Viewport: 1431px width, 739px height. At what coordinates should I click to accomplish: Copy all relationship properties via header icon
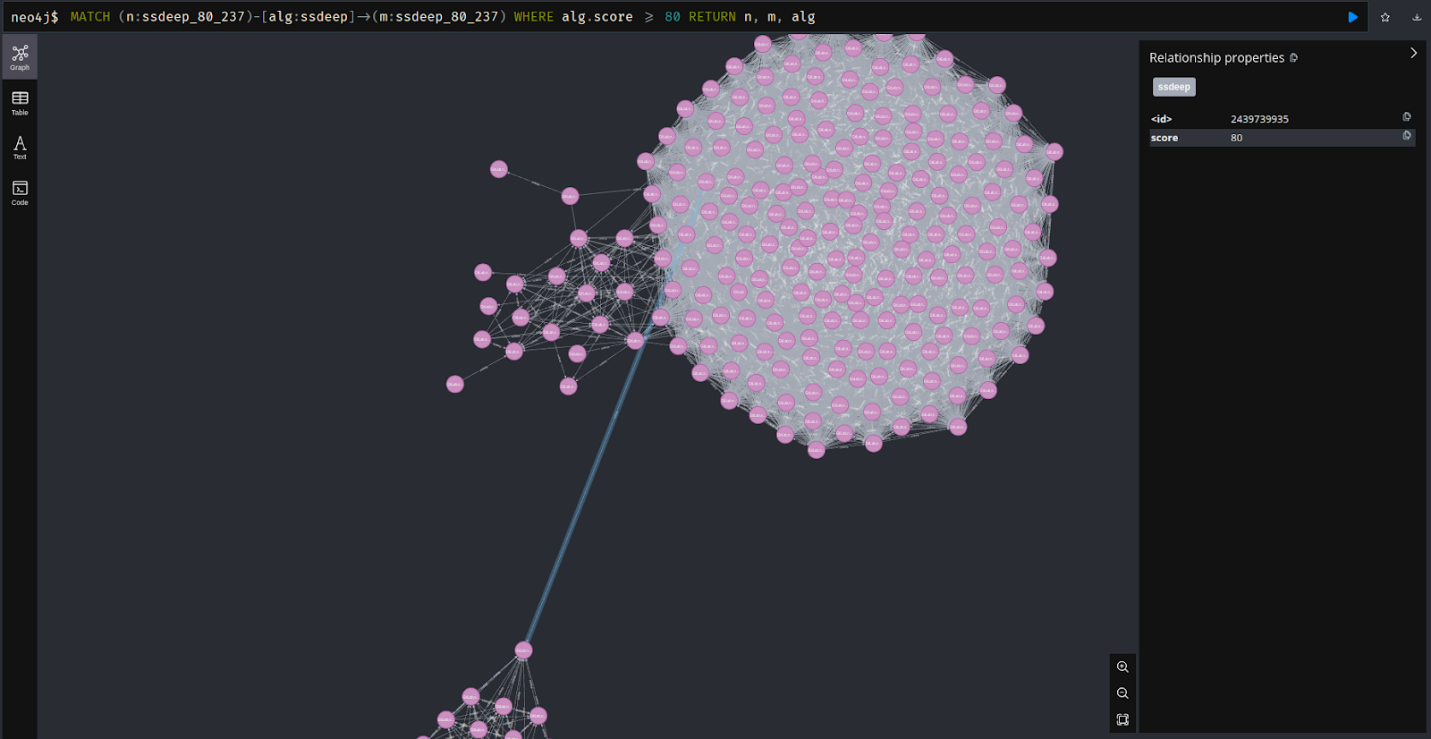(1293, 58)
